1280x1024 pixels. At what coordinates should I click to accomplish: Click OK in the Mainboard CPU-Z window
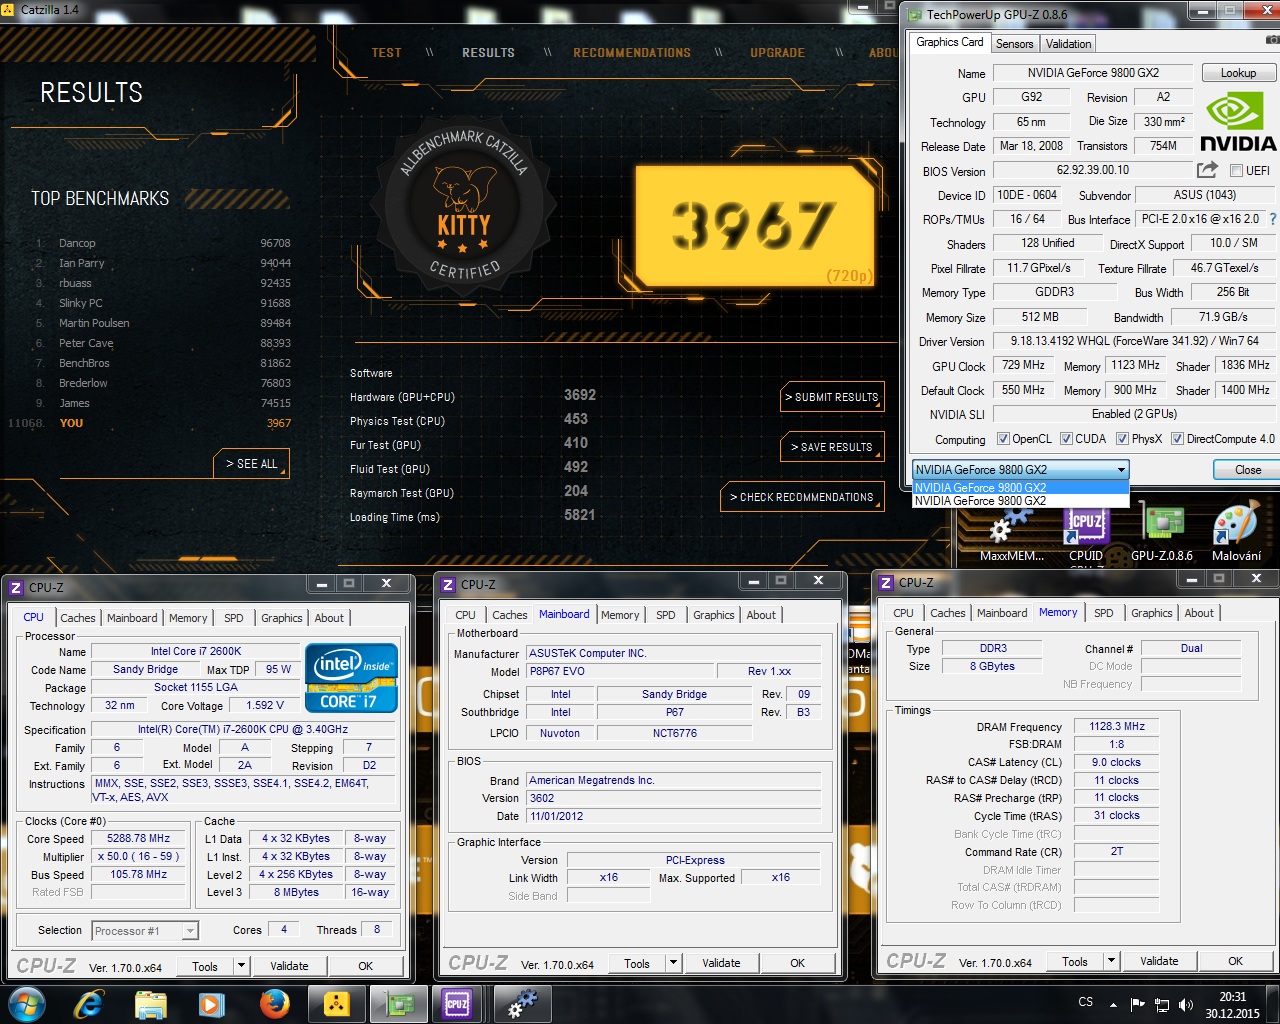point(797,963)
